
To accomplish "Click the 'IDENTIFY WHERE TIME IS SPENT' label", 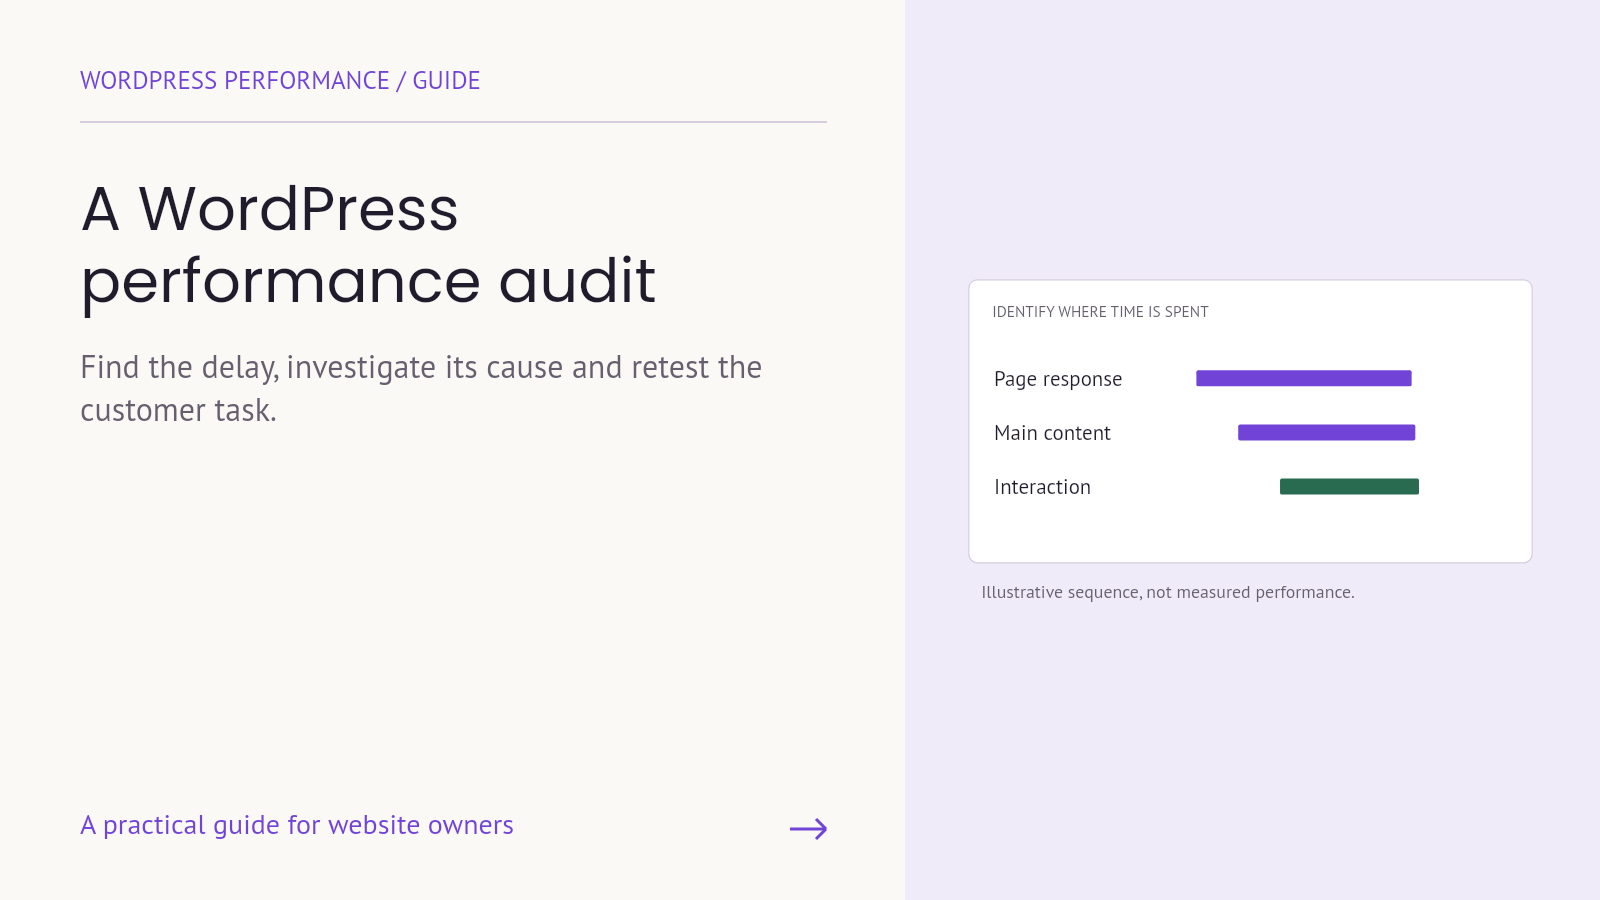I will (x=1100, y=312).
